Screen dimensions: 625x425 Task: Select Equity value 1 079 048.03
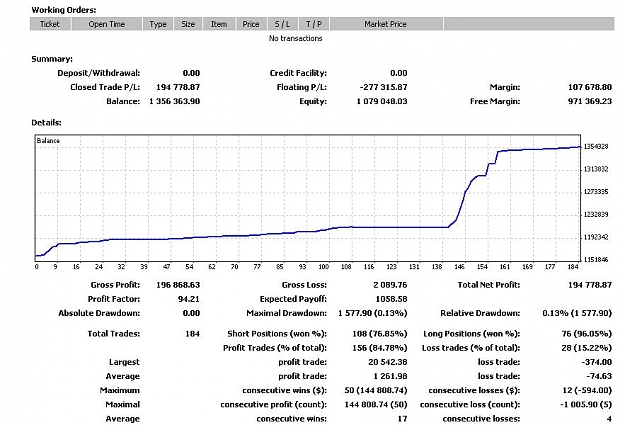point(382,101)
